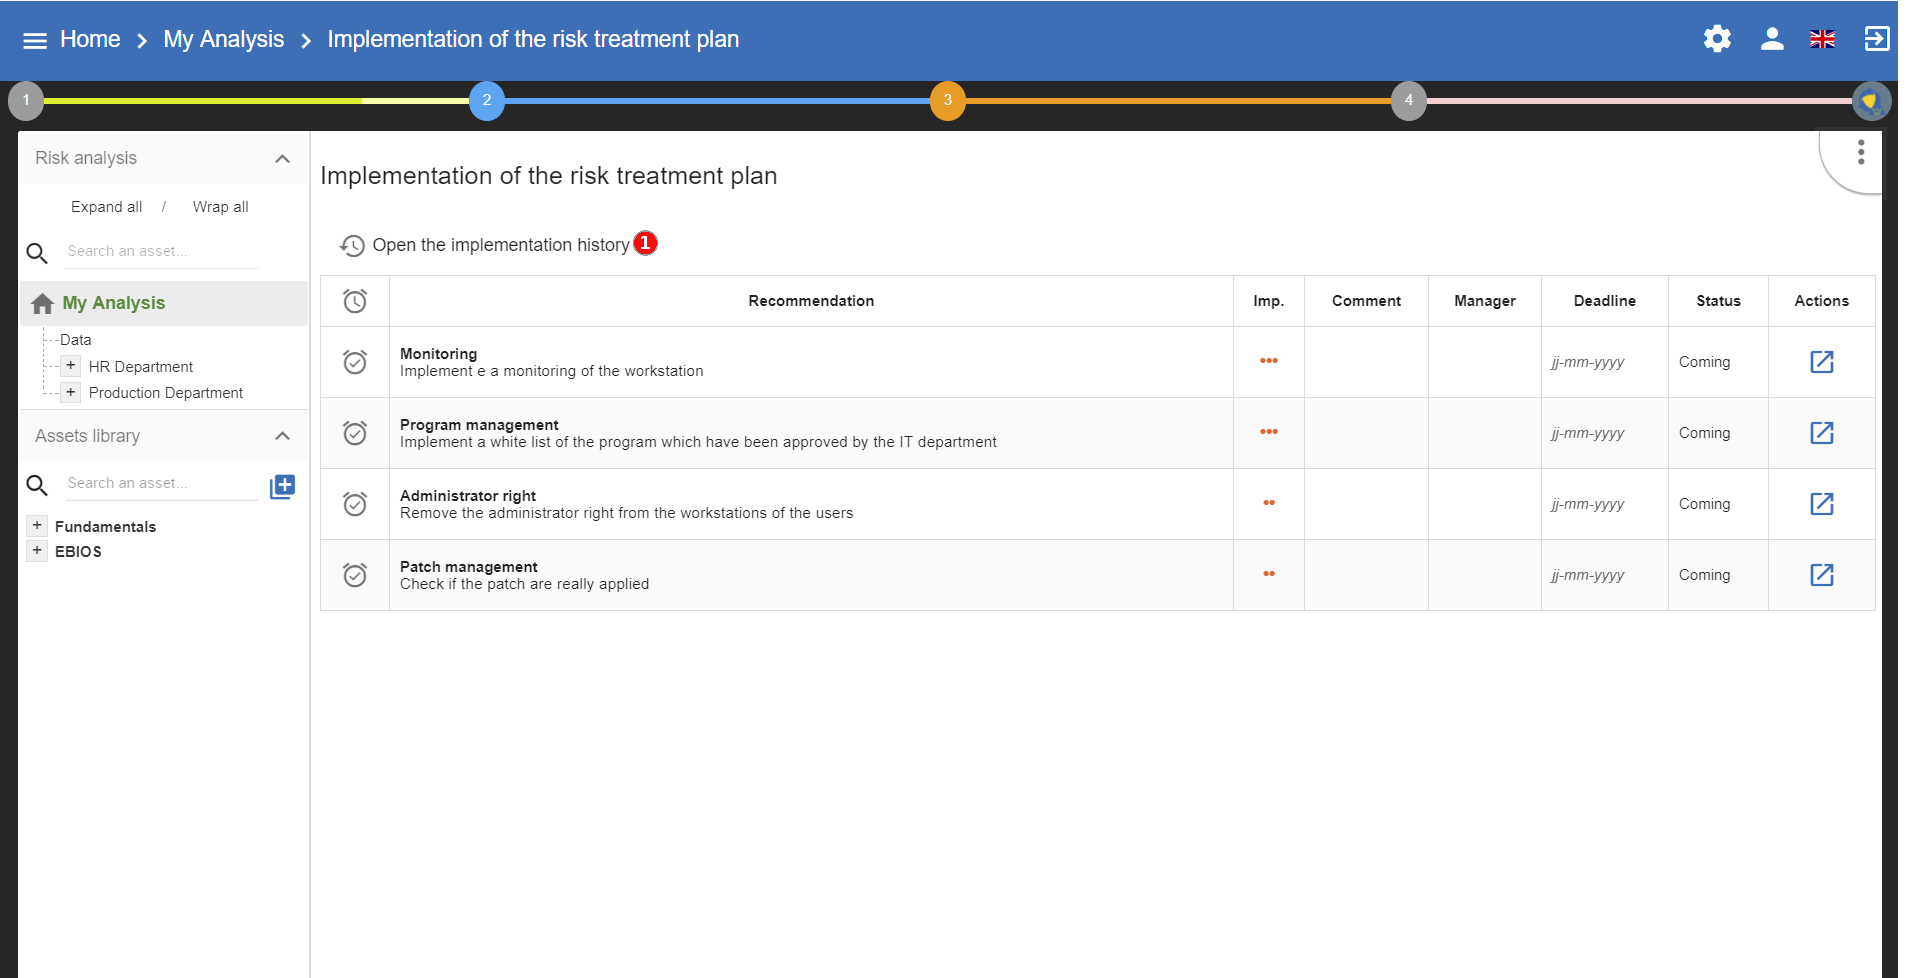Validate the Monitoring recommendation clock-check icon
Screen dimensions: 1920x978
click(355, 362)
